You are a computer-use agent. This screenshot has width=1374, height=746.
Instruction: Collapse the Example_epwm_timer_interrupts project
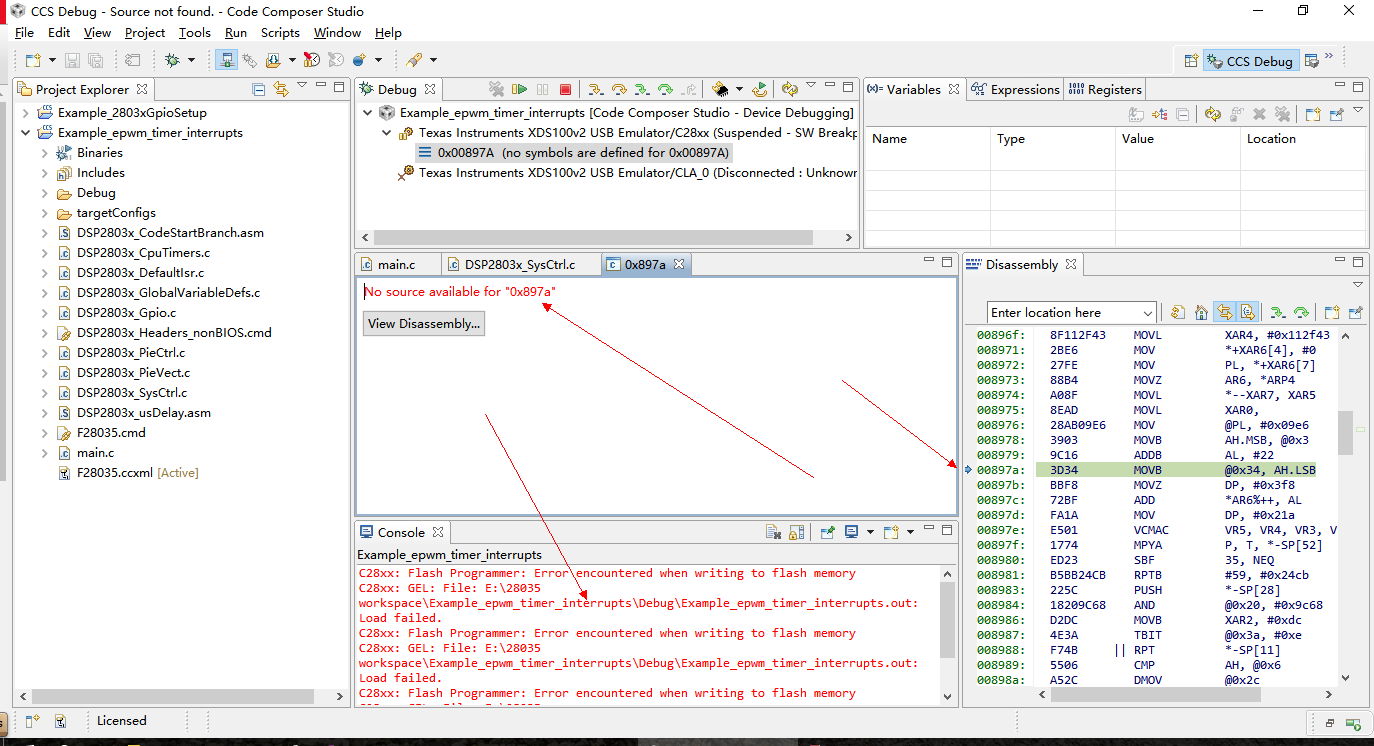25,133
